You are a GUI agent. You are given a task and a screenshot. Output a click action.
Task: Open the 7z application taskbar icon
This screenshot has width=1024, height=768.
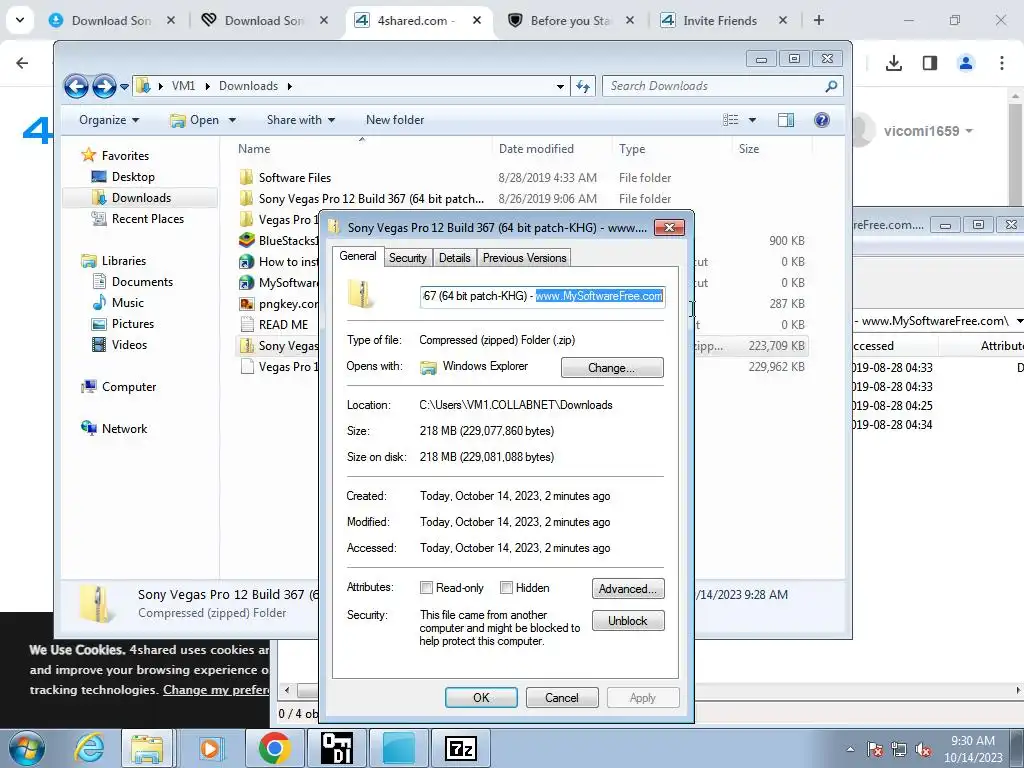point(461,748)
